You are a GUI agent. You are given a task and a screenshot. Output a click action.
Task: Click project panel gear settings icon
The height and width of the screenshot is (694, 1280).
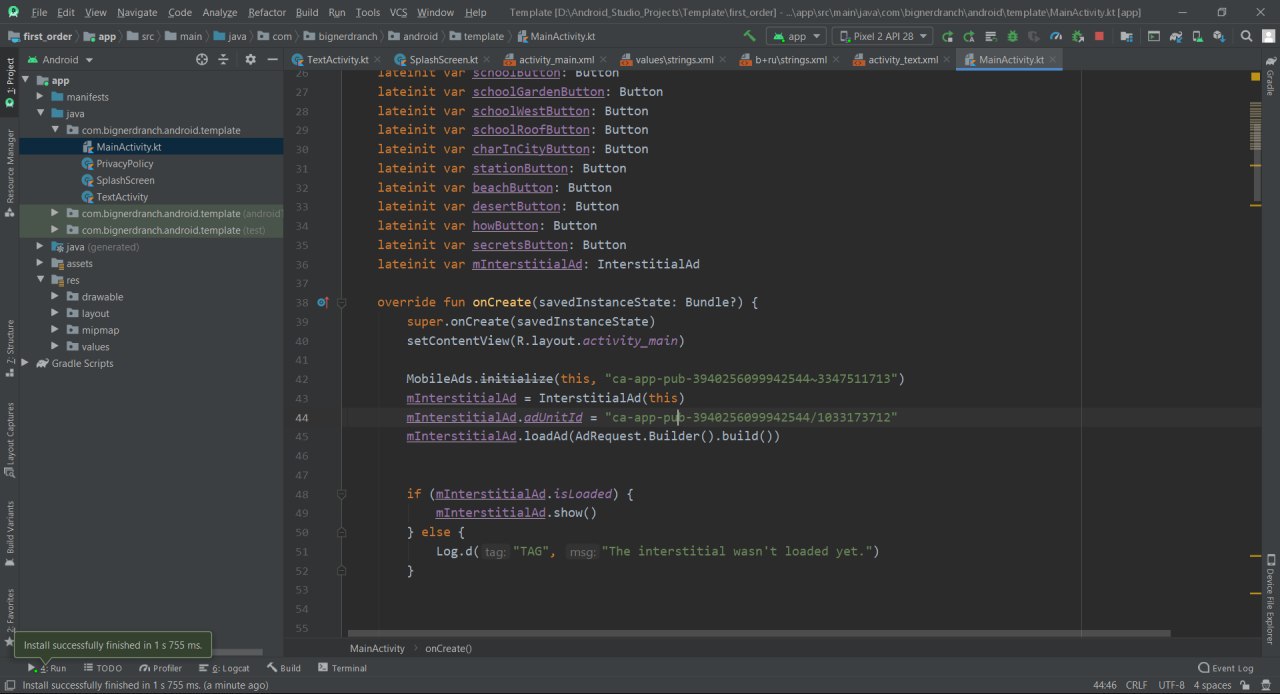(250, 60)
